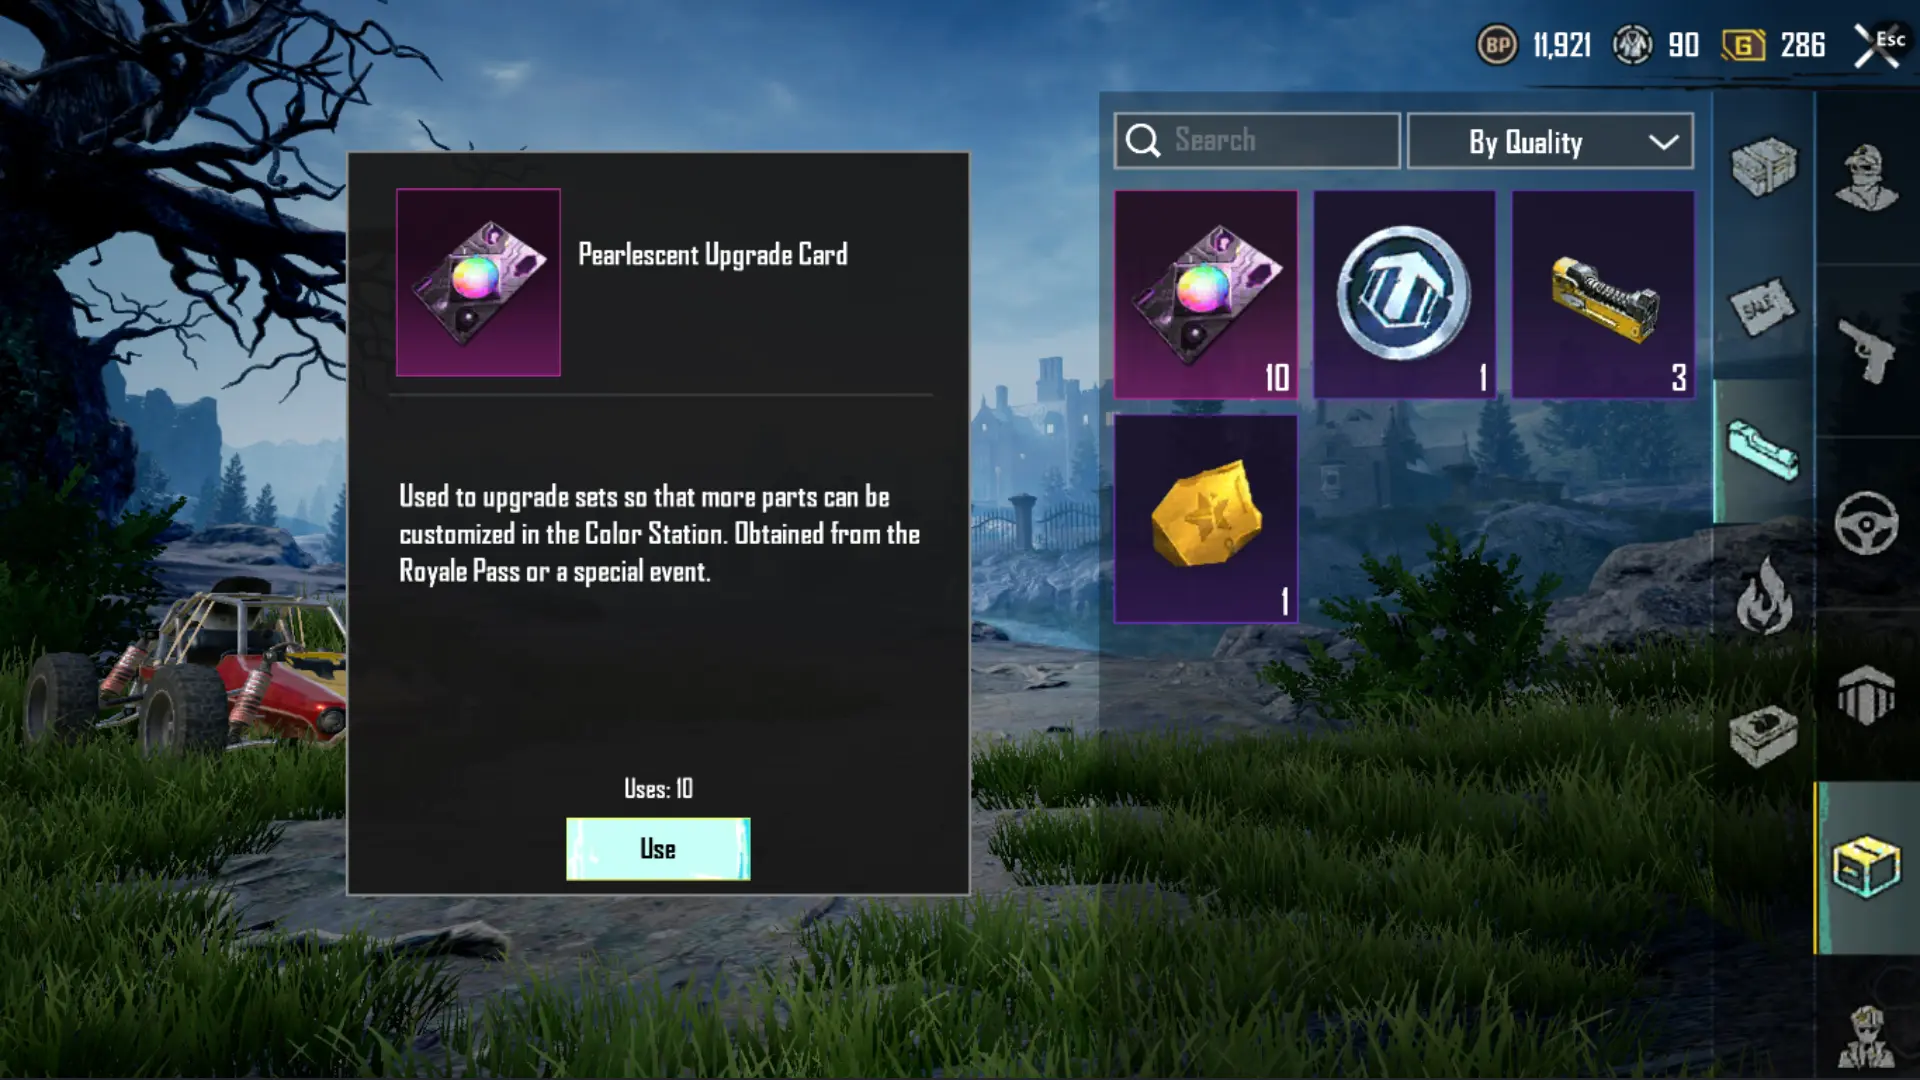Open the supply crates sub-tab
This screenshot has height=1080, width=1920.
tap(1764, 166)
